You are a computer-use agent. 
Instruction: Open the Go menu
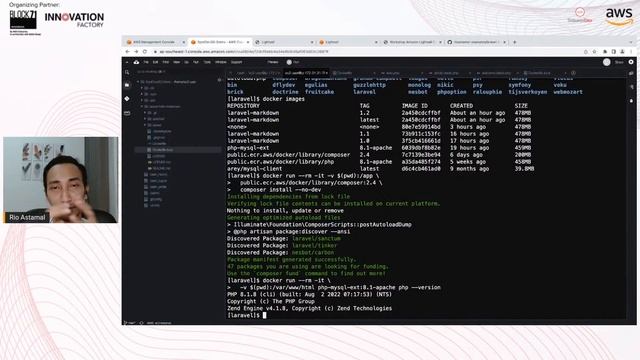[187, 62]
